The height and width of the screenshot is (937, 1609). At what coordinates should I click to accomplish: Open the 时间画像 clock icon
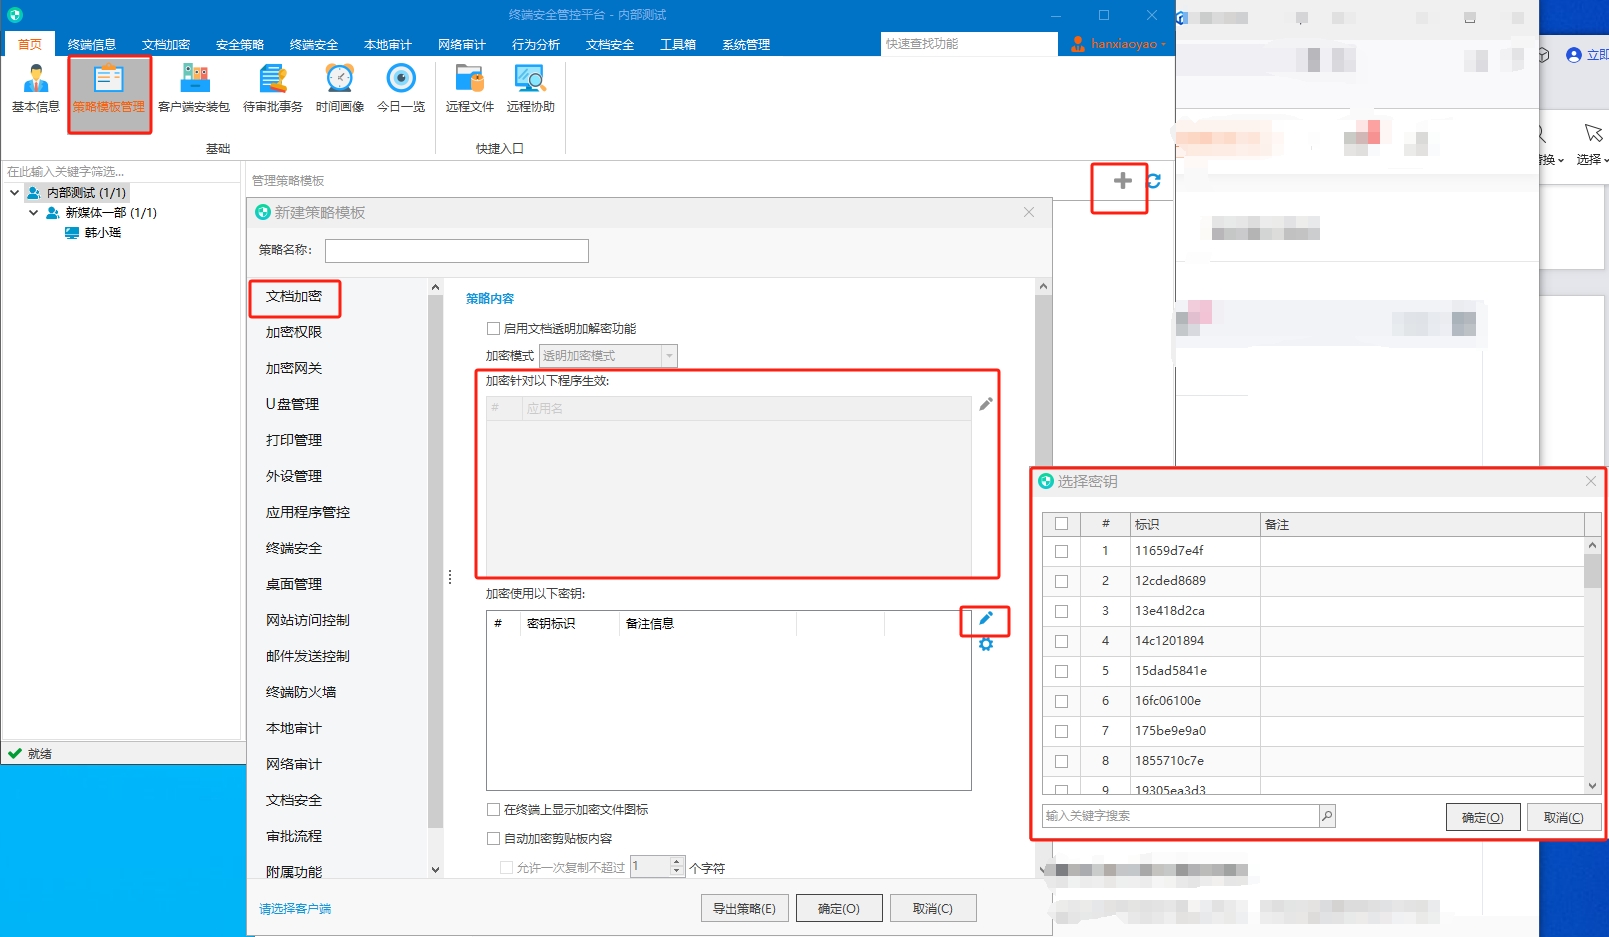340,89
